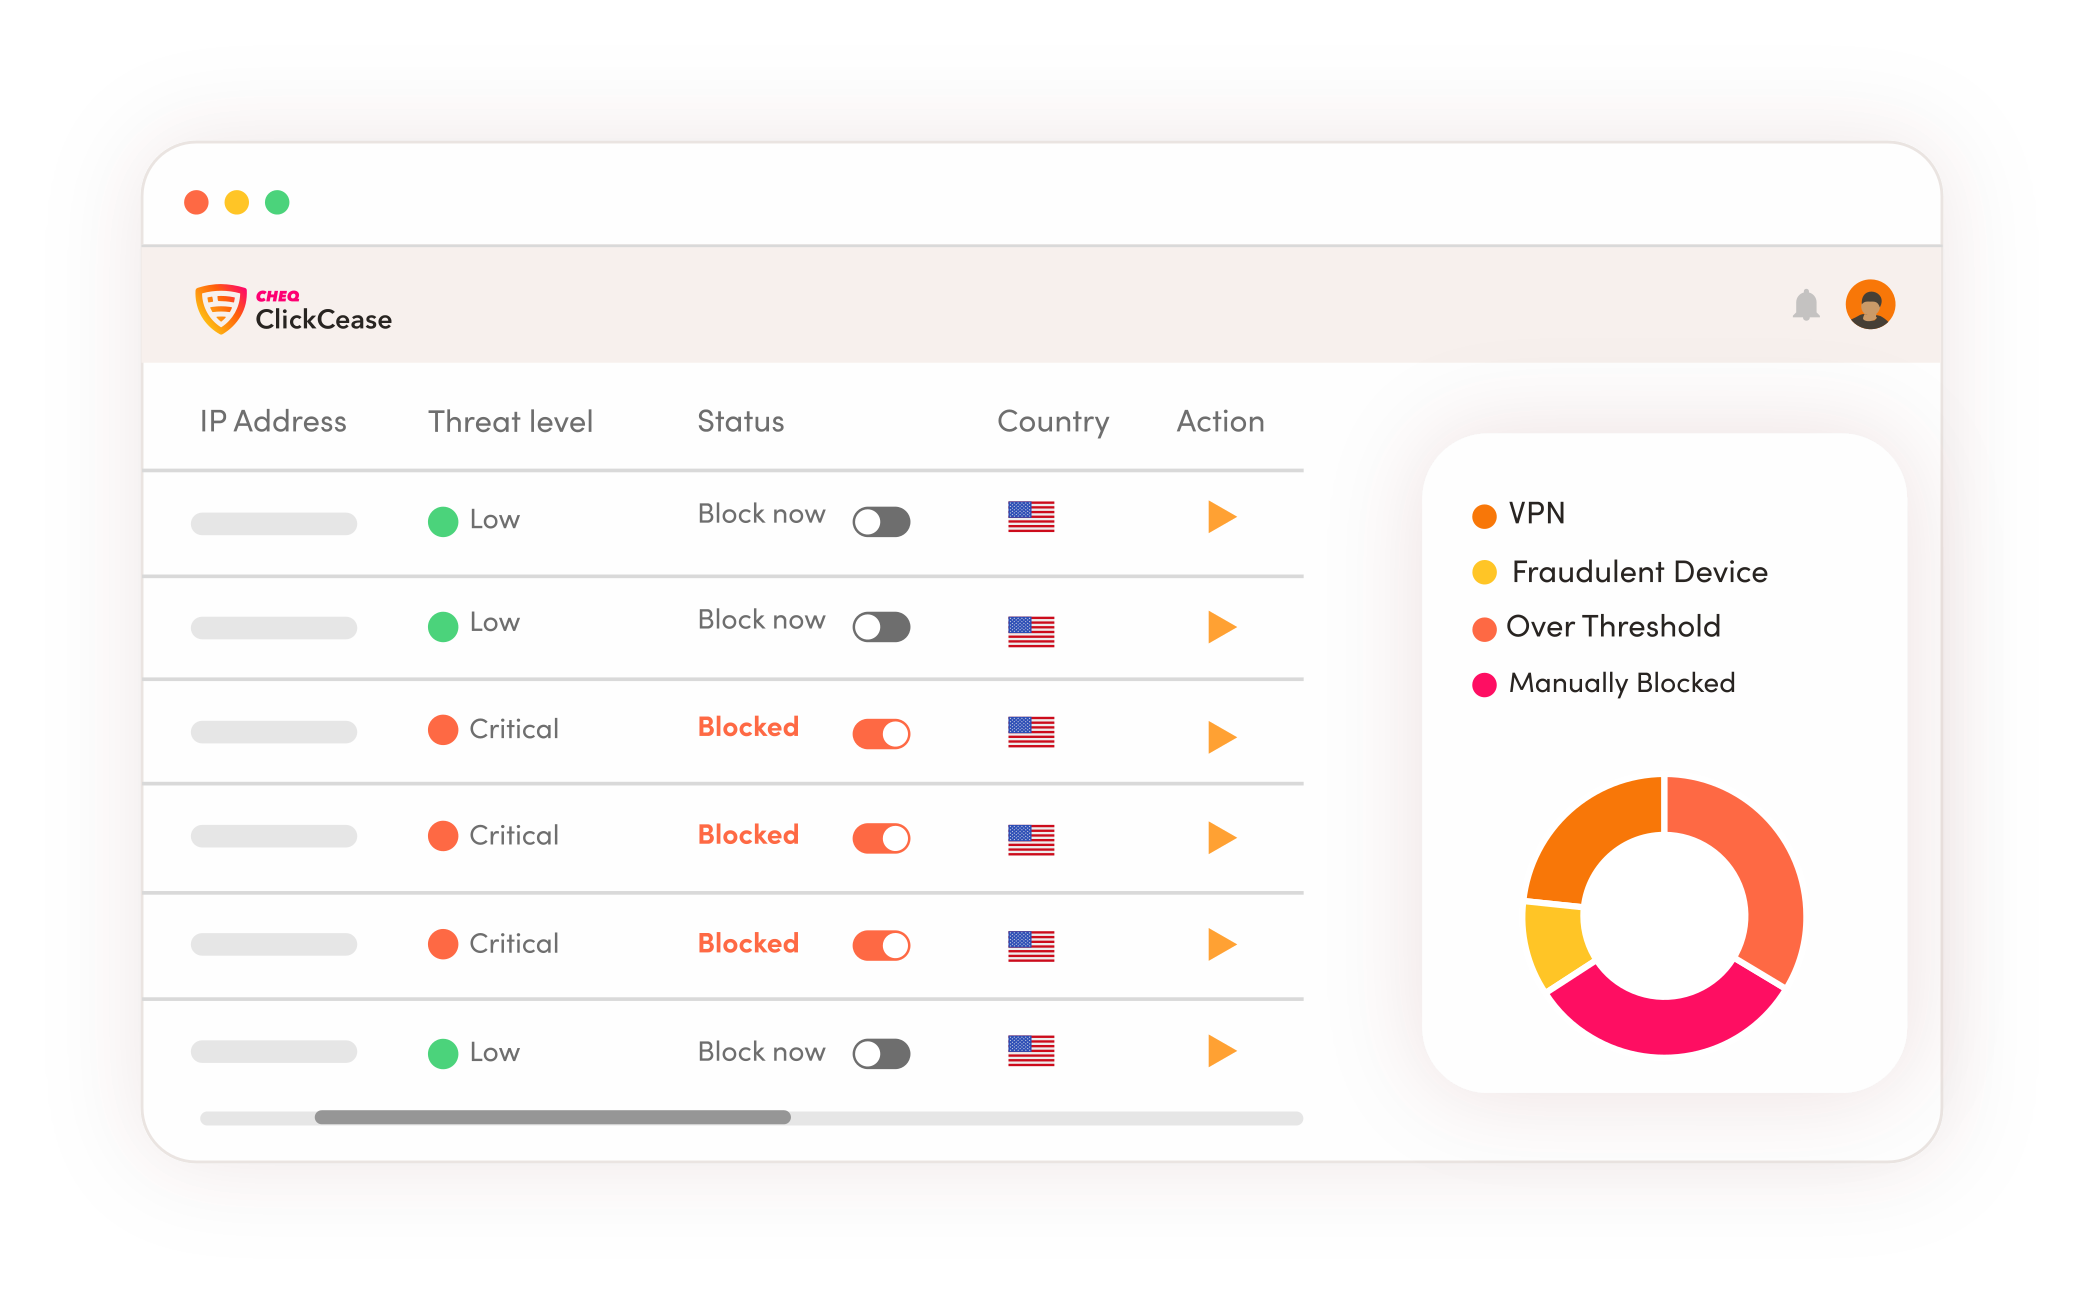This screenshot has width=2084, height=1304.
Task: Toggle Block now switch for first Low IP
Action: click(x=884, y=517)
